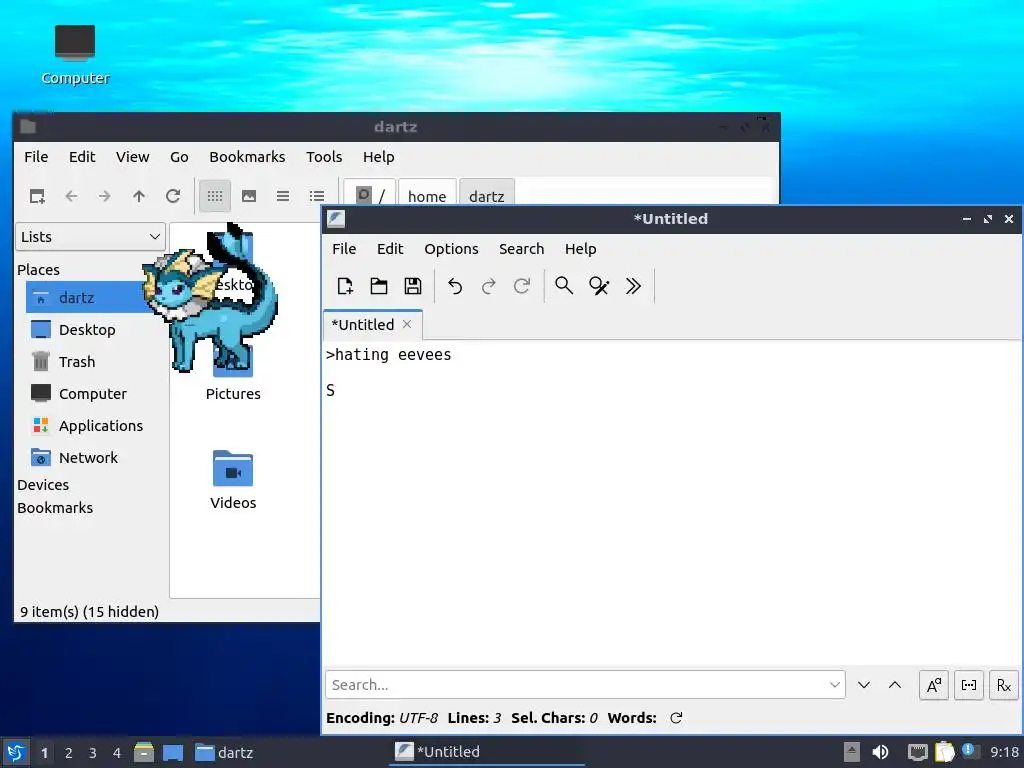Open the editor's Help menu
Viewport: 1024px width, 768px height.
pyautogui.click(x=581, y=249)
